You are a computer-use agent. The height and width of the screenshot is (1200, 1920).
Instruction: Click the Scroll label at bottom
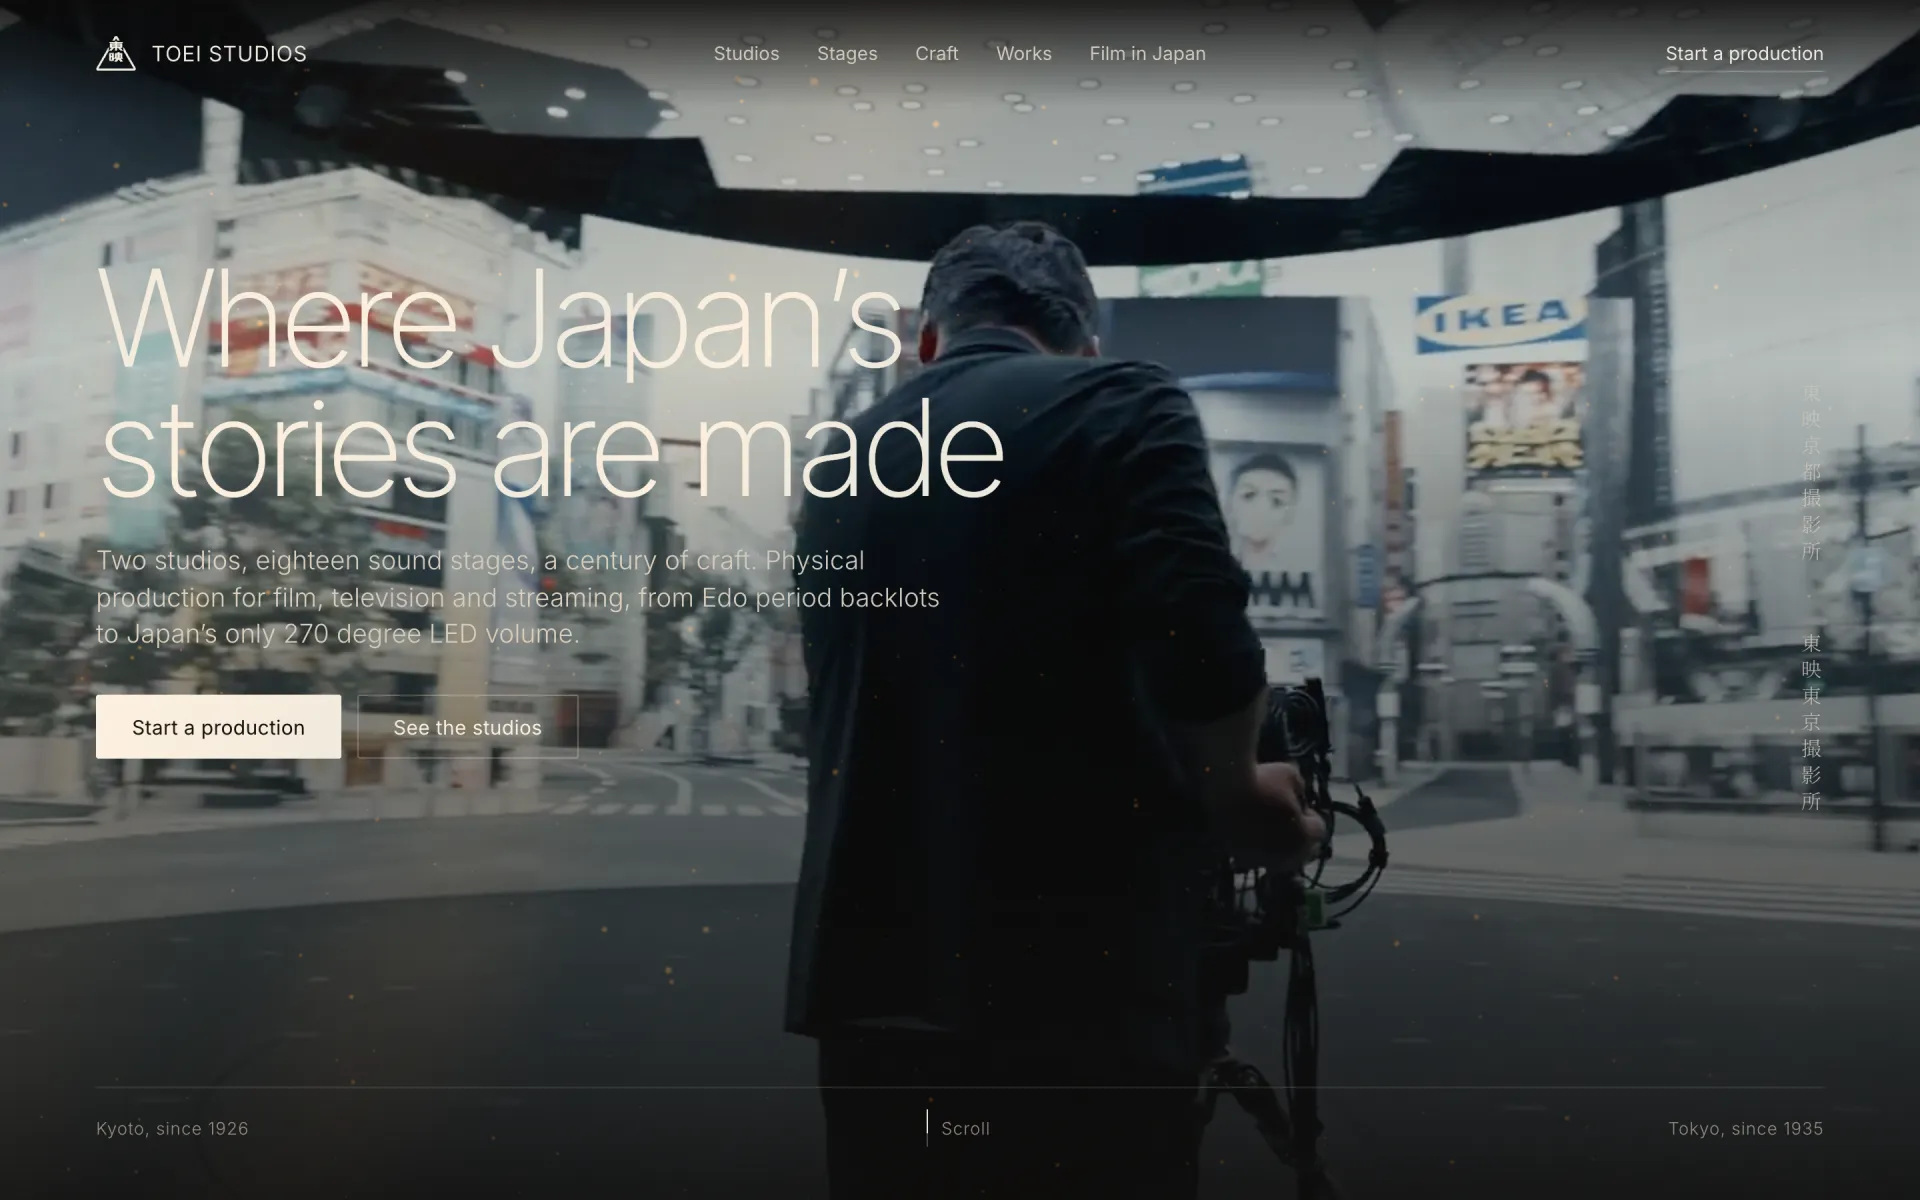click(965, 1128)
